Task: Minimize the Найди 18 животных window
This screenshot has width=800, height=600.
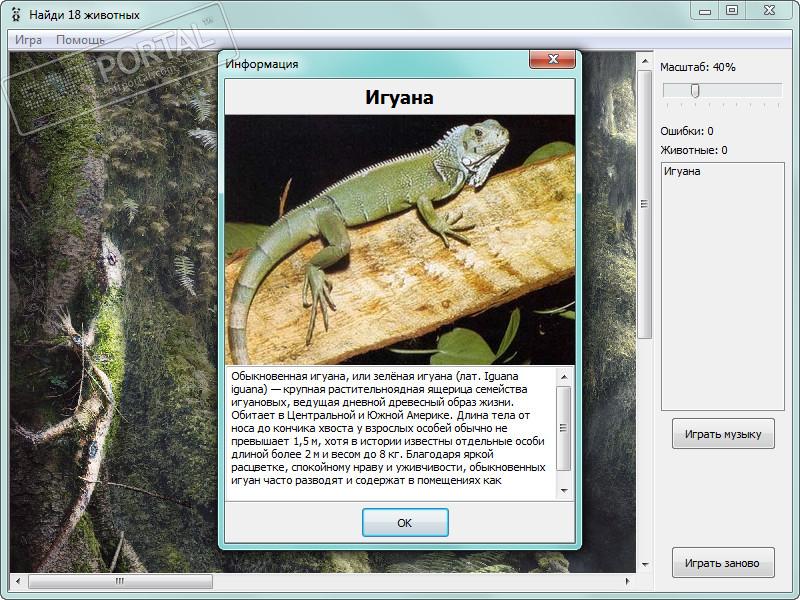Action: [705, 11]
